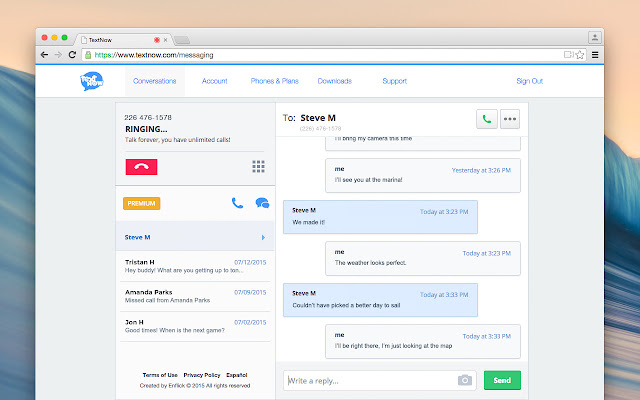Select the TextNow browser tab
This screenshot has width=640, height=400.
tap(122, 40)
